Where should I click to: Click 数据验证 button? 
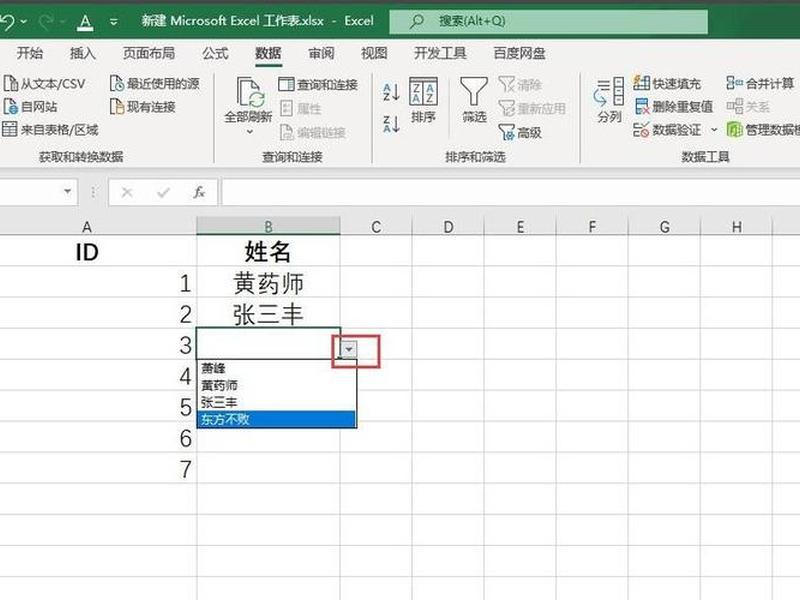[x=667, y=130]
